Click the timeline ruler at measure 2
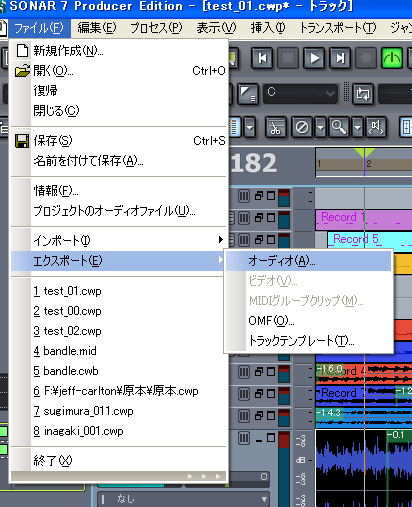Viewport: 412px width, 507px height. tap(369, 164)
